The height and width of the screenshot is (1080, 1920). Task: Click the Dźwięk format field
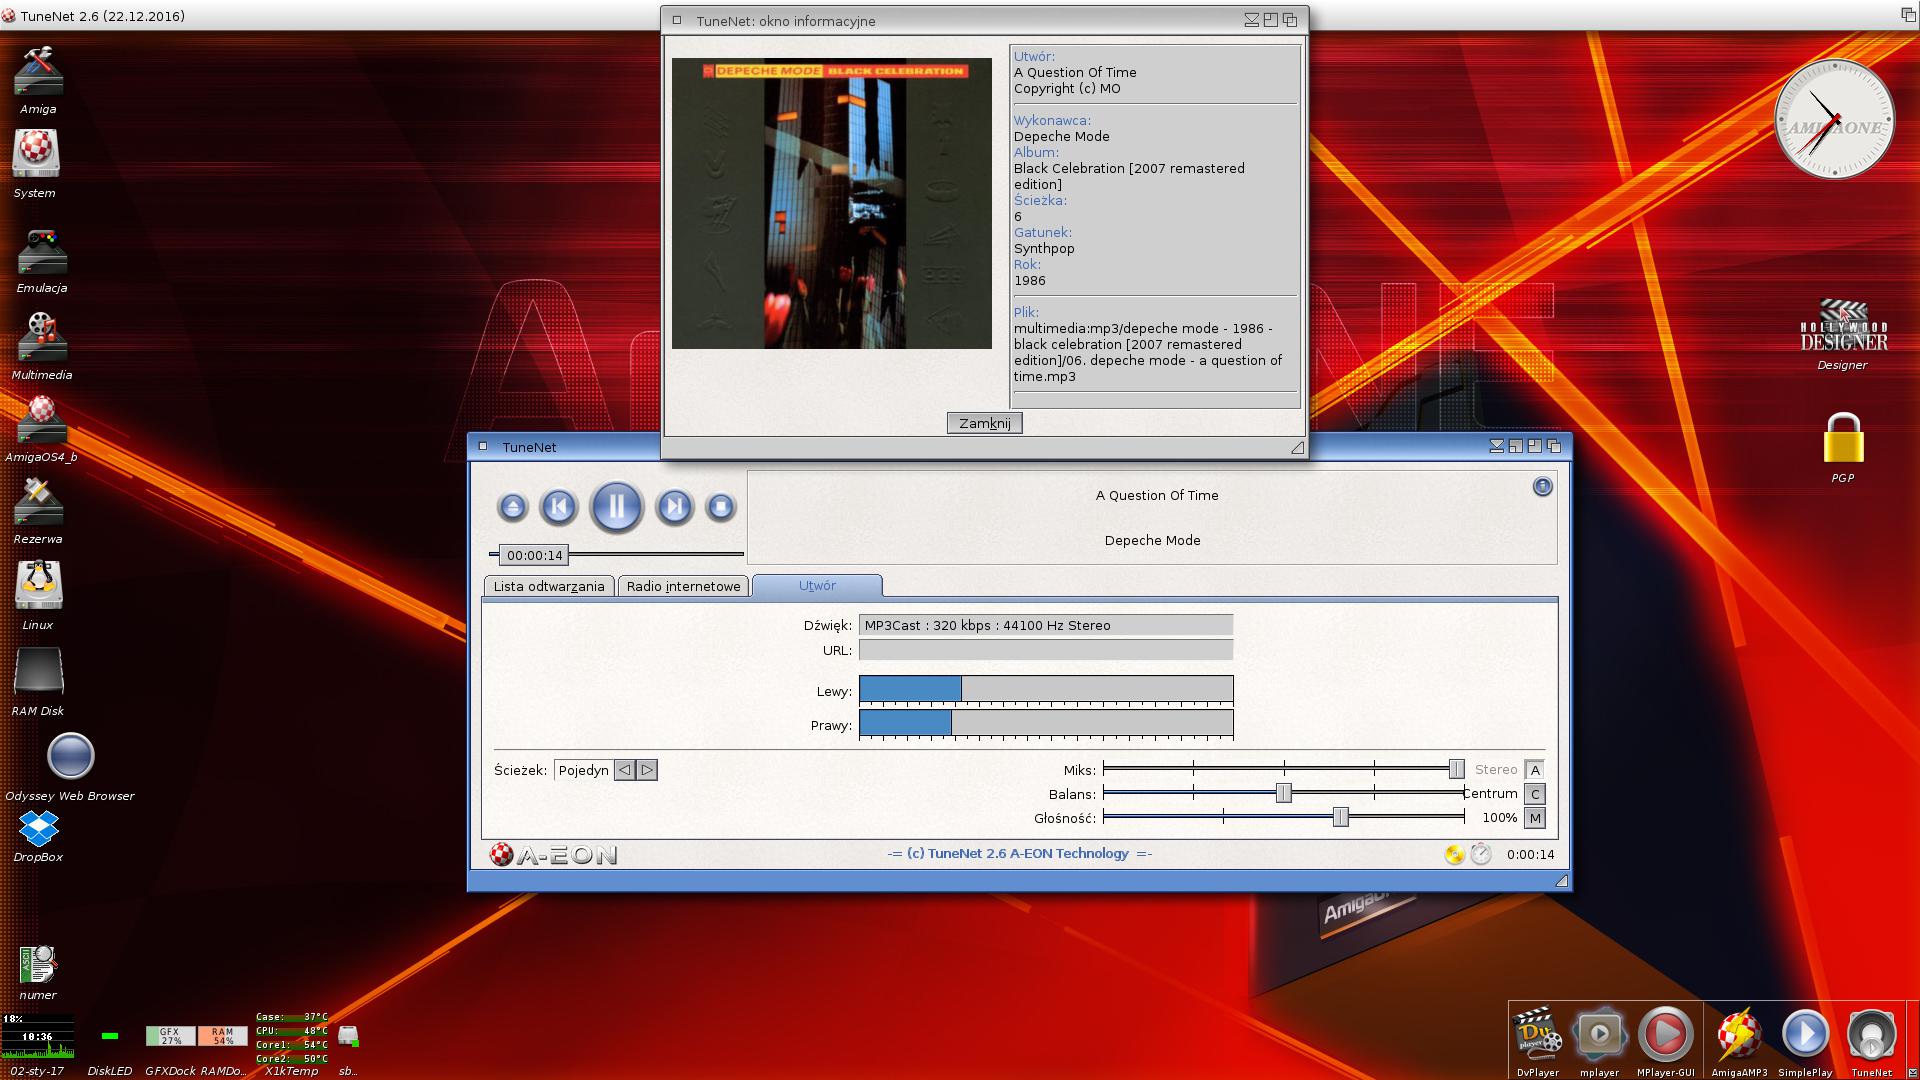click(1046, 625)
